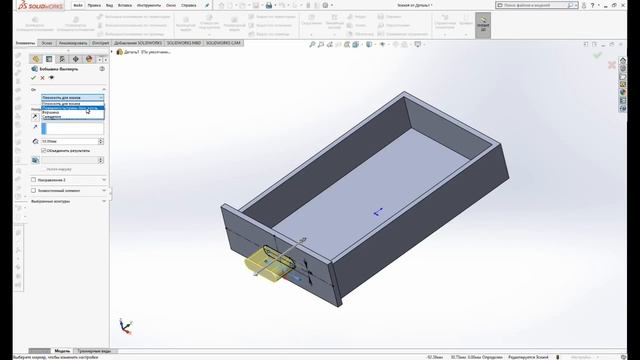Open the Справка menu
The height and width of the screenshot is (360, 640).
point(188,5)
